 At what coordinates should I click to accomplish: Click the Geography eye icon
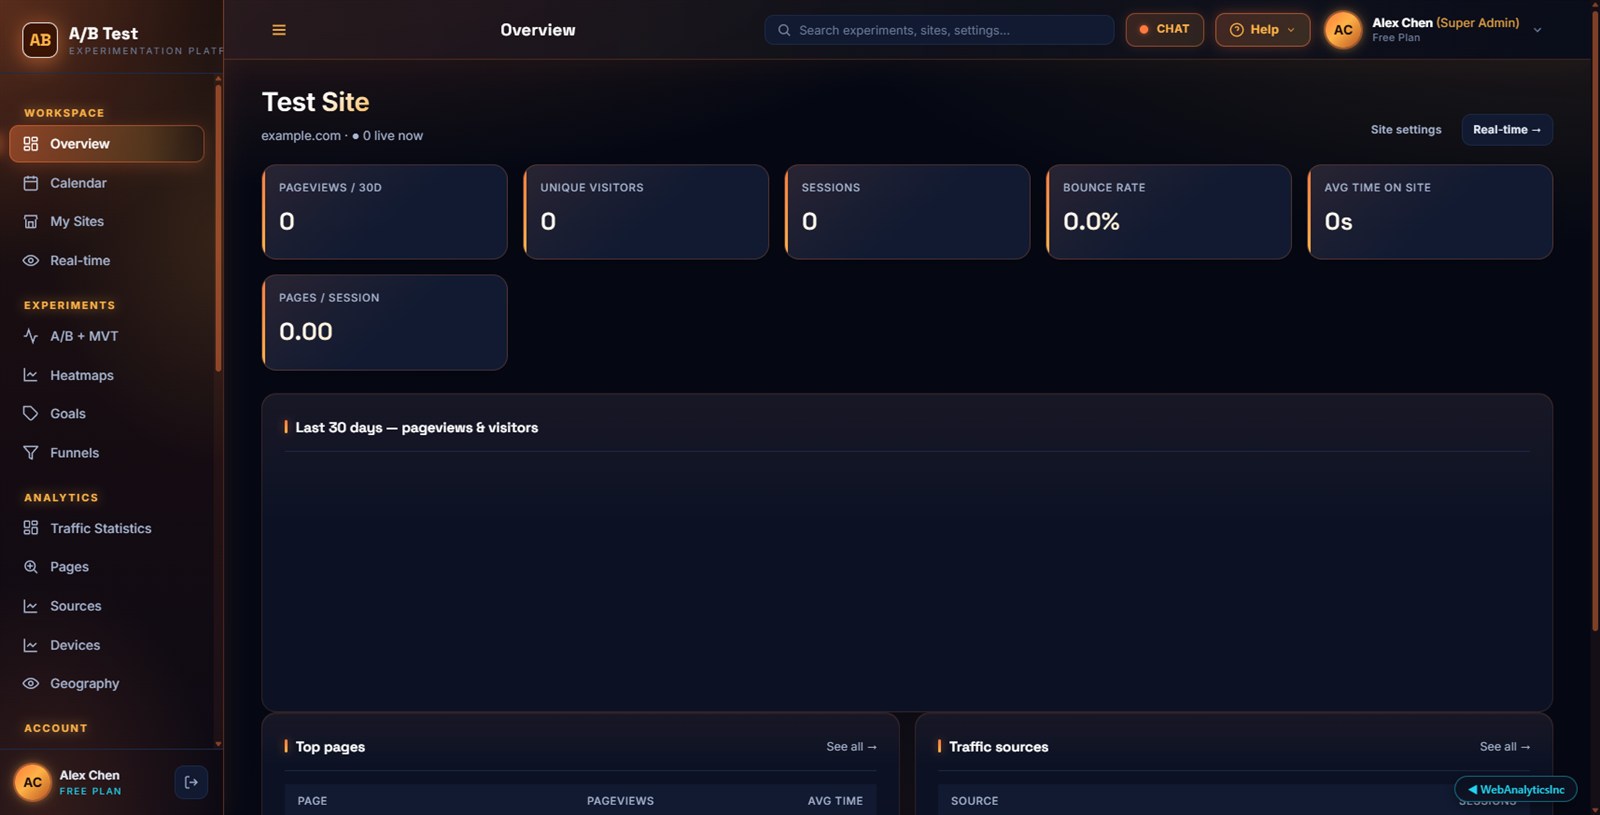(x=31, y=683)
